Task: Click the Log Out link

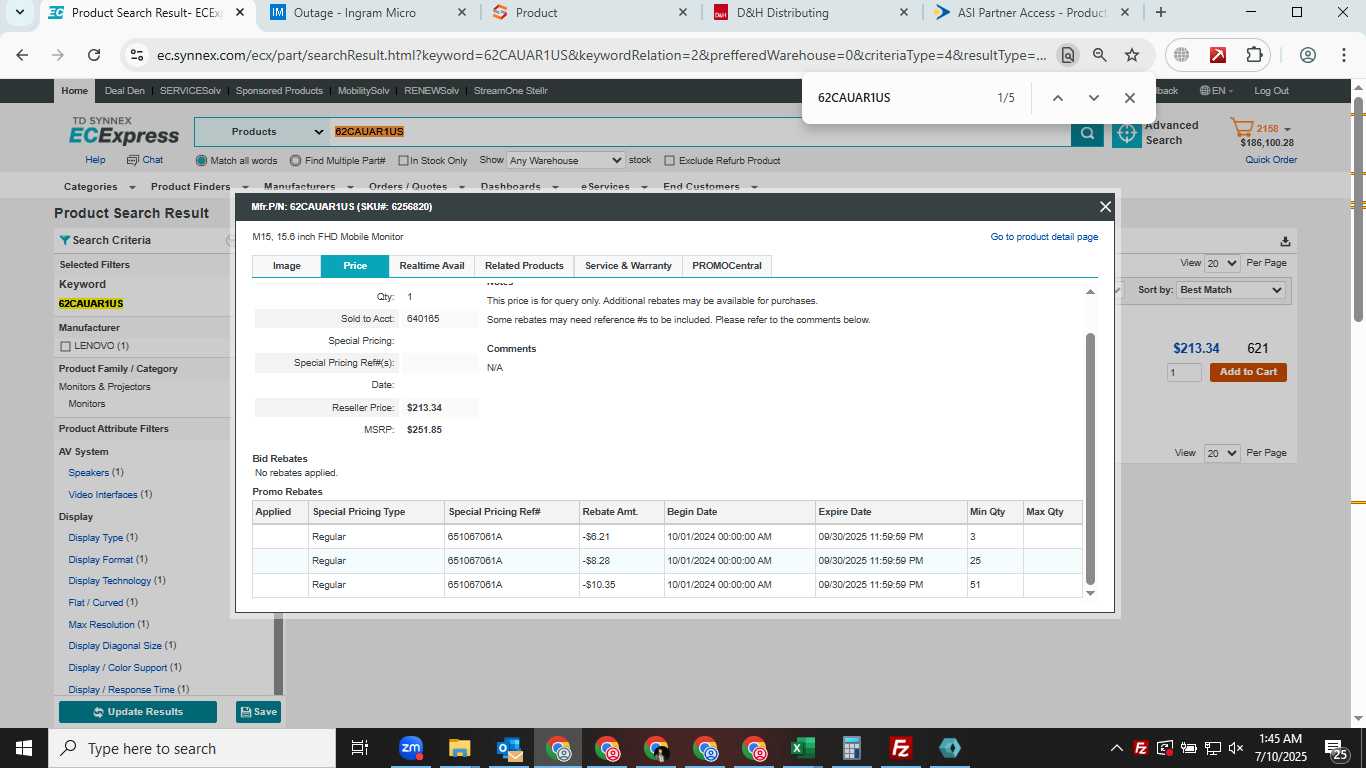Action: coord(1271,91)
